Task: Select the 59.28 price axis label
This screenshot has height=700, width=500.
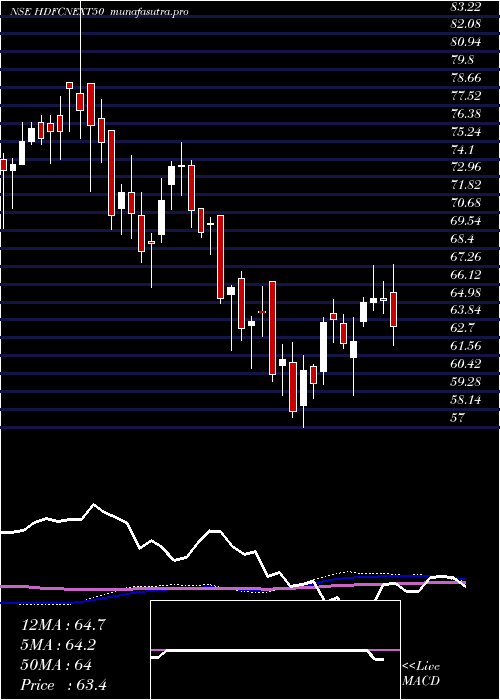Action: [x=466, y=381]
